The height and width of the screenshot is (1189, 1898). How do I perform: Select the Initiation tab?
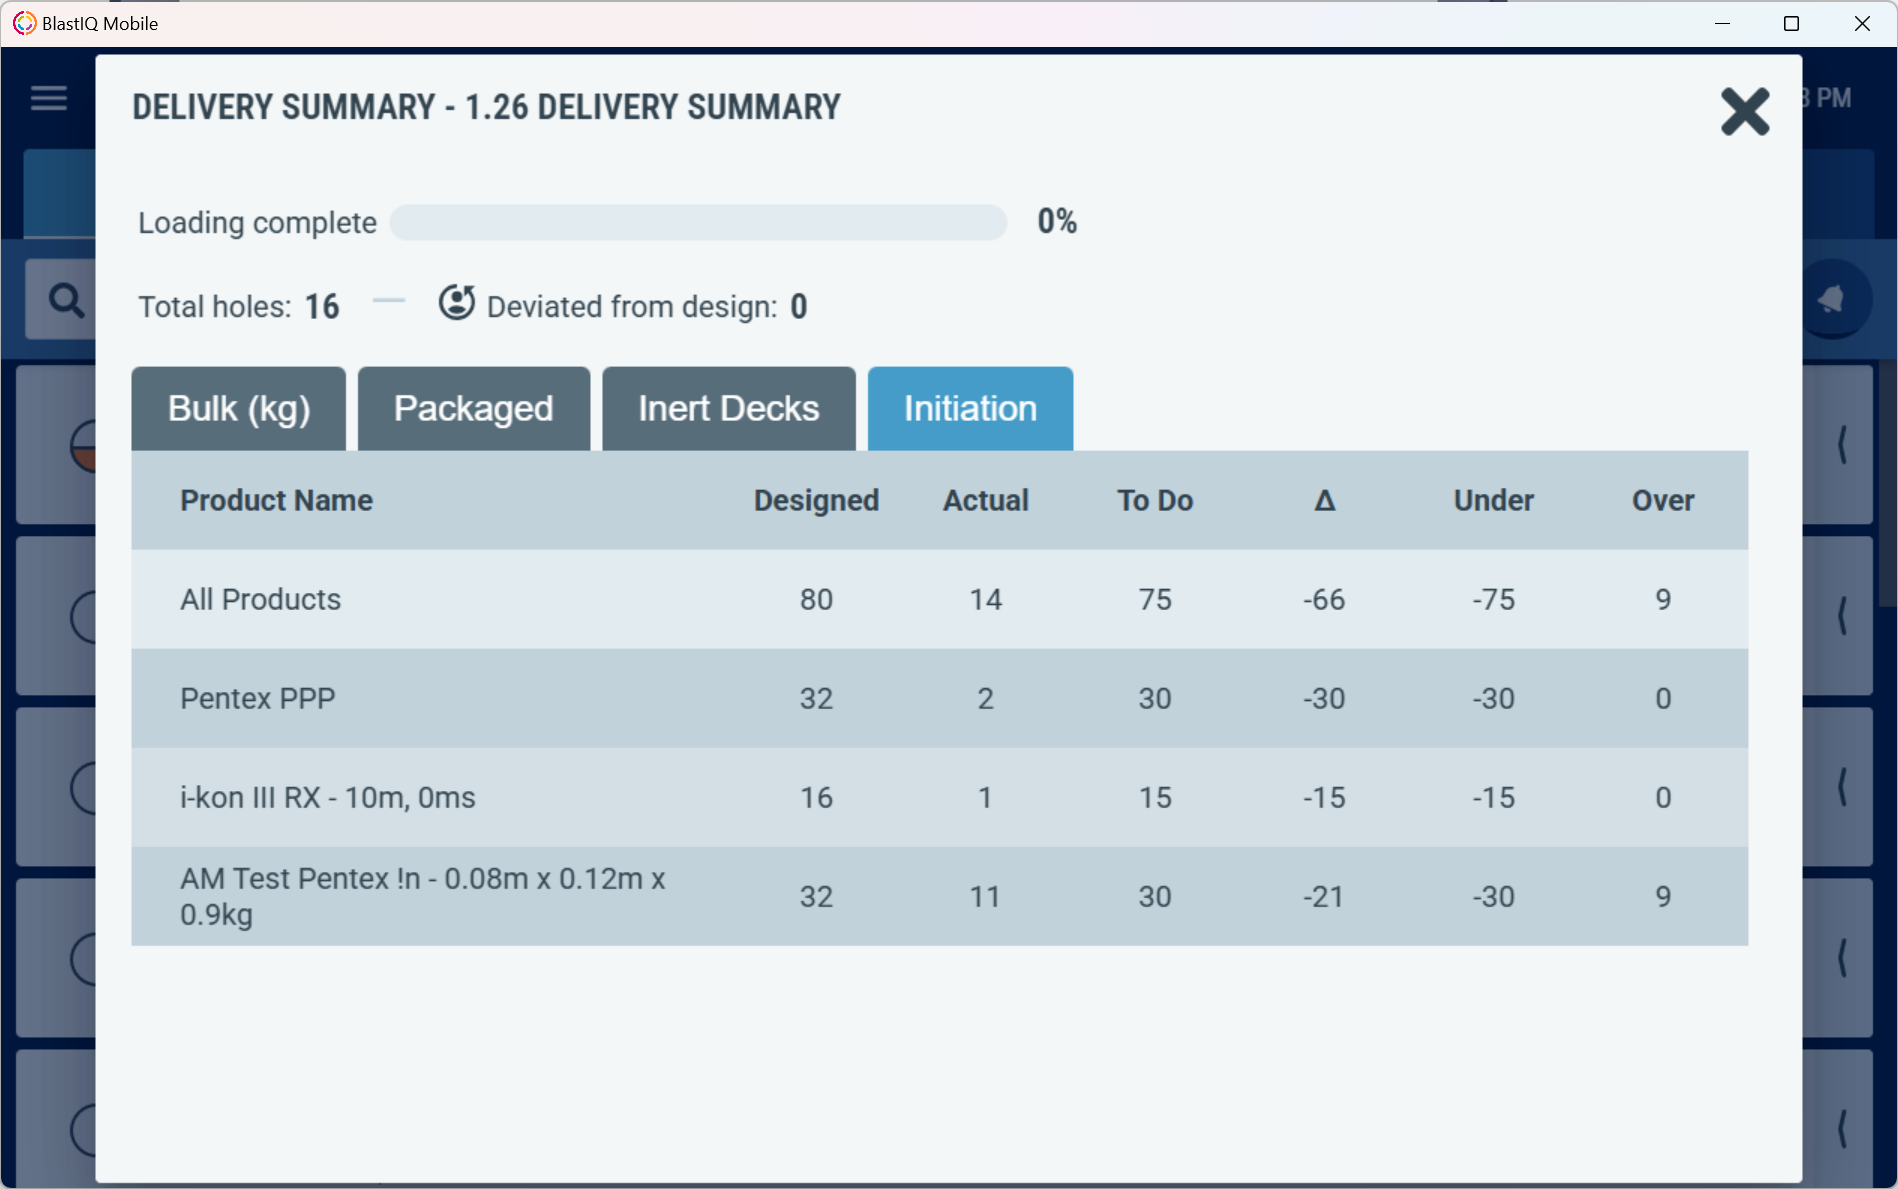970,408
